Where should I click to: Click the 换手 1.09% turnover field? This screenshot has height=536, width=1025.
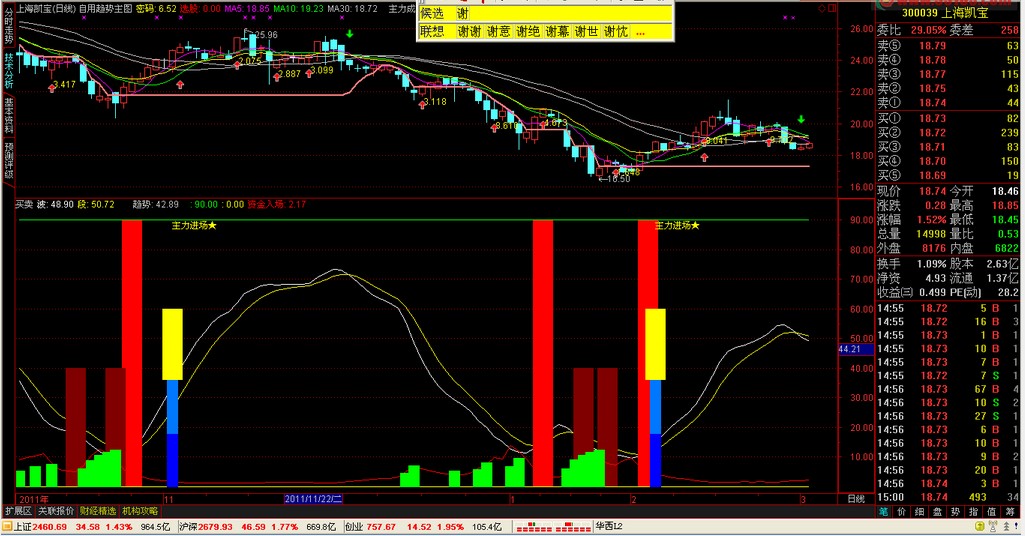(x=911, y=264)
